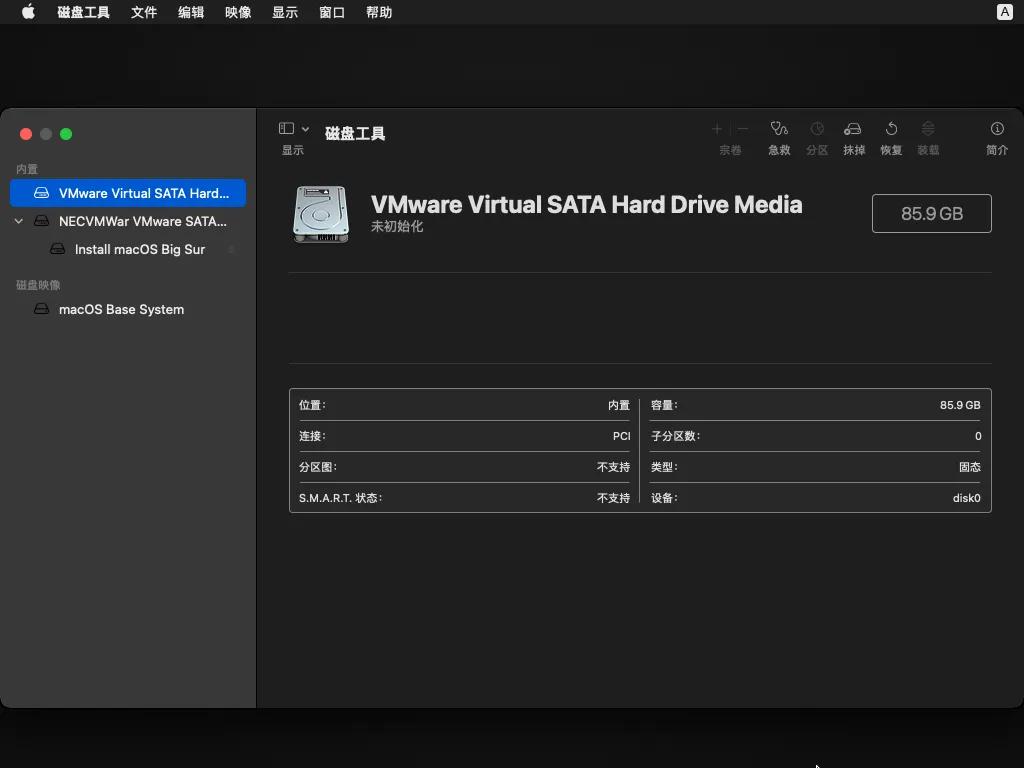The width and height of the screenshot is (1024, 768).
Task: Open the Restore (恢复) tool
Action: tap(891, 129)
